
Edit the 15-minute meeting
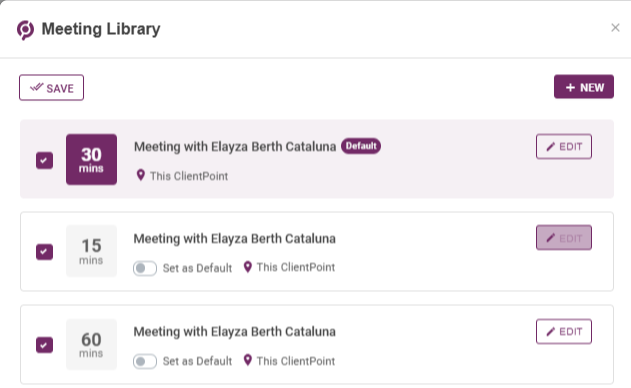coord(564,238)
